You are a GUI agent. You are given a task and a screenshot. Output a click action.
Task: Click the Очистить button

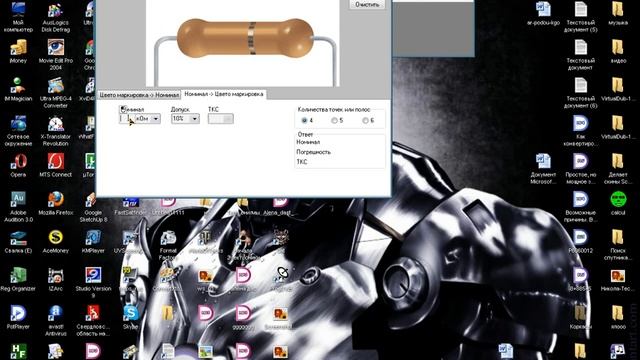coord(367,4)
